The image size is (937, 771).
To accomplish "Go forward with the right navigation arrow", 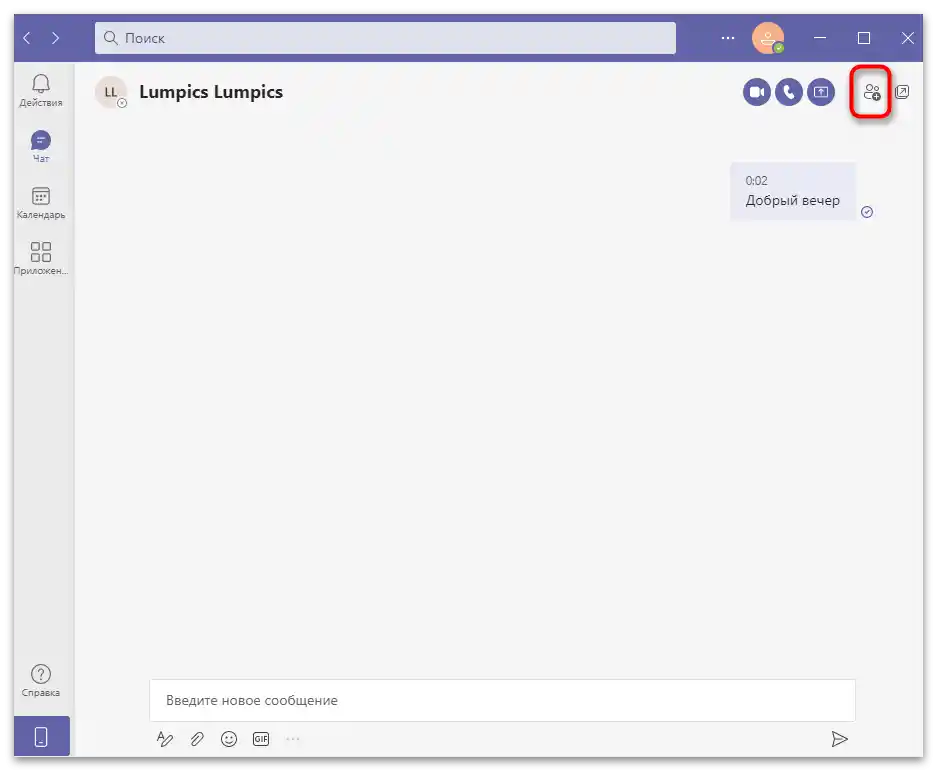I will [56, 38].
